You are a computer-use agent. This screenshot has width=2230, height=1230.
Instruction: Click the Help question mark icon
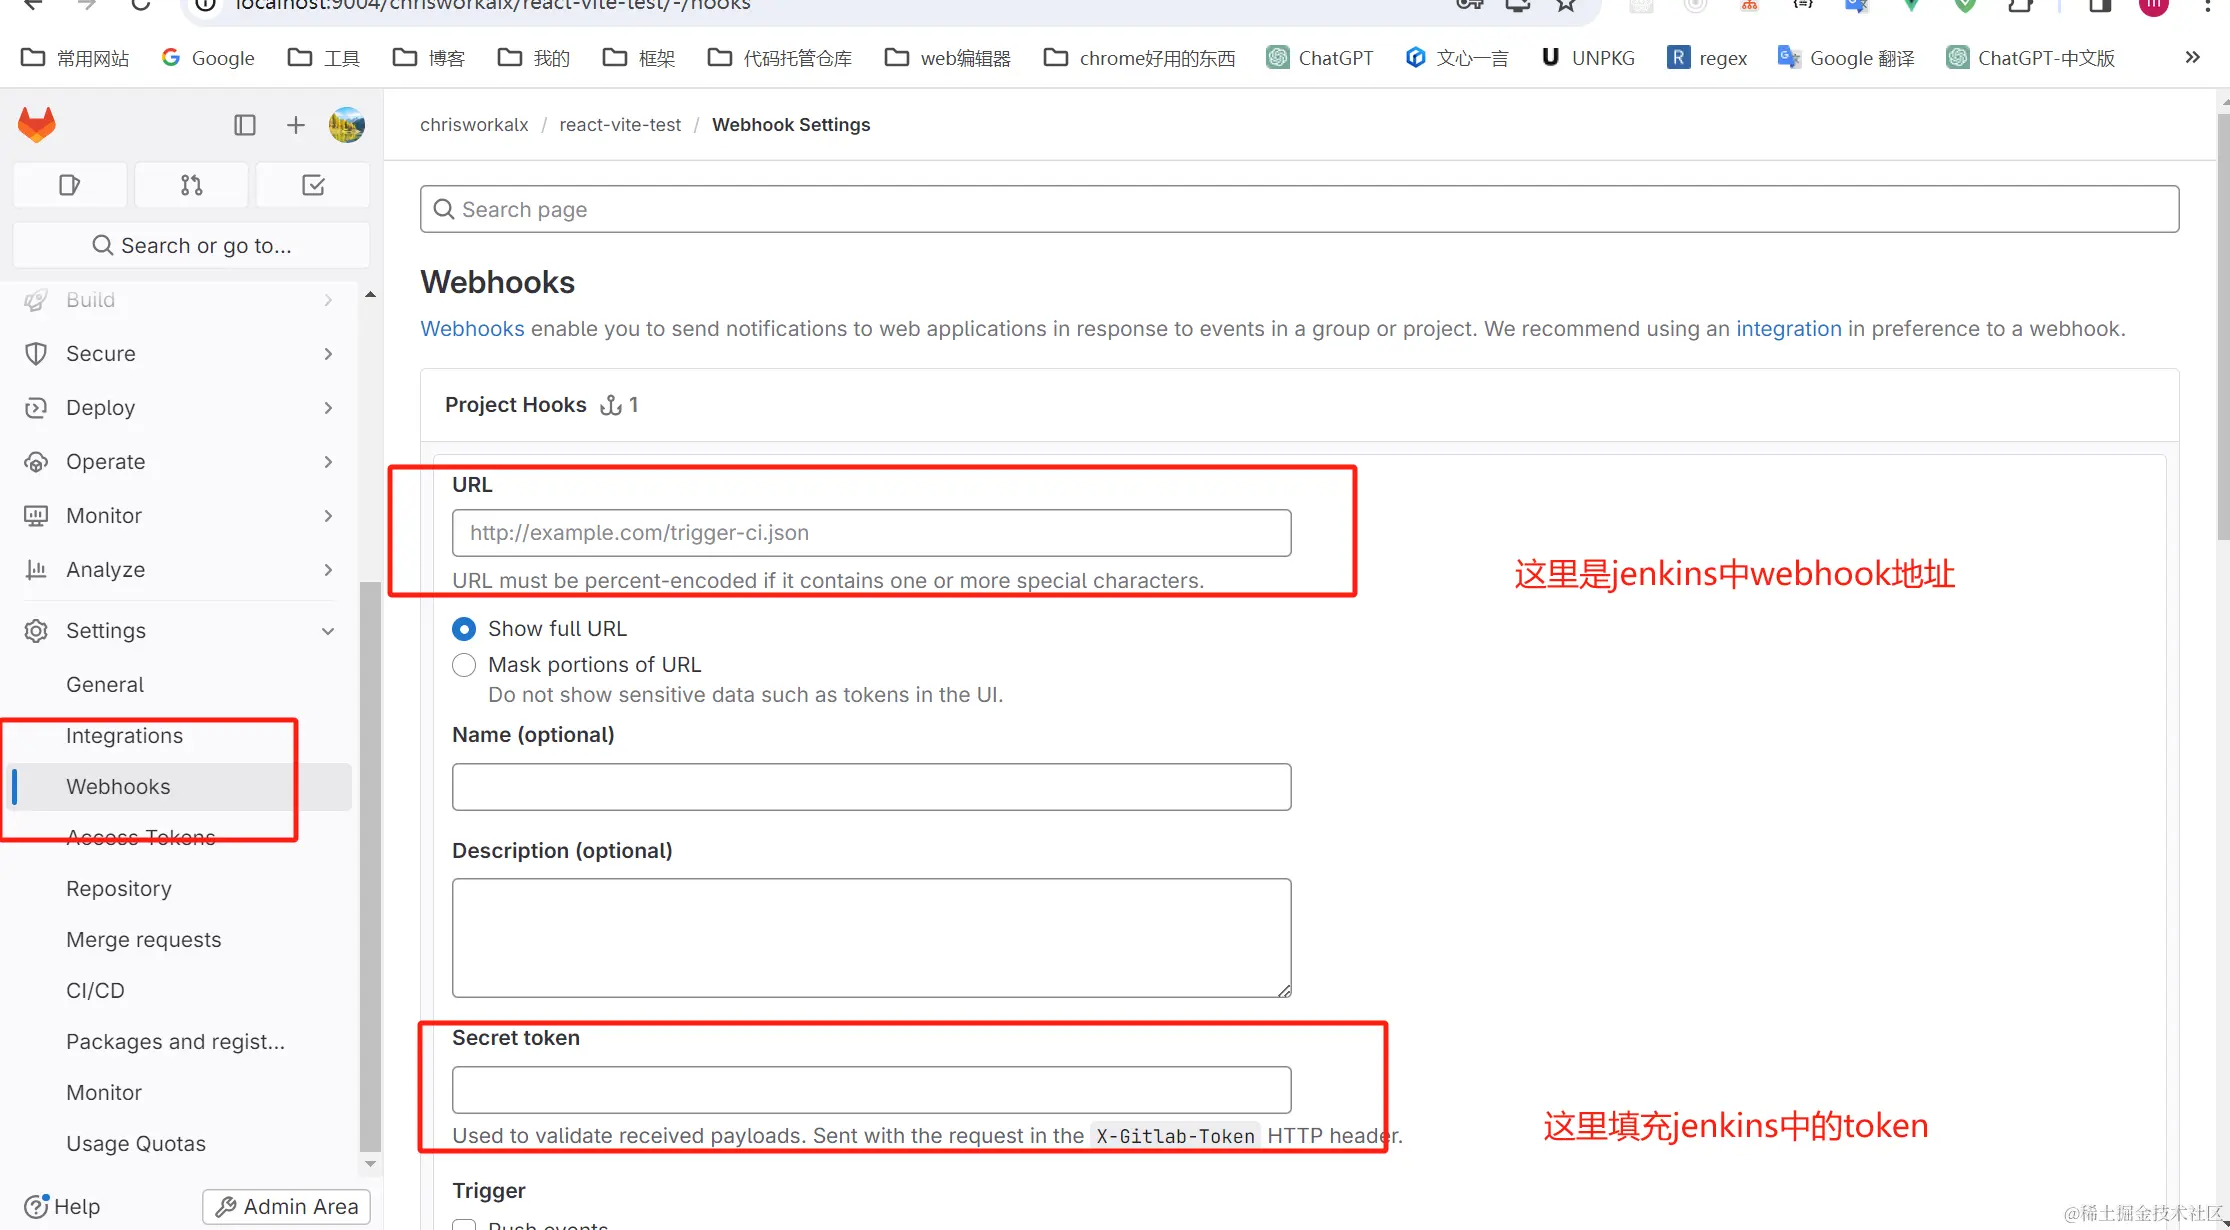click(36, 1206)
